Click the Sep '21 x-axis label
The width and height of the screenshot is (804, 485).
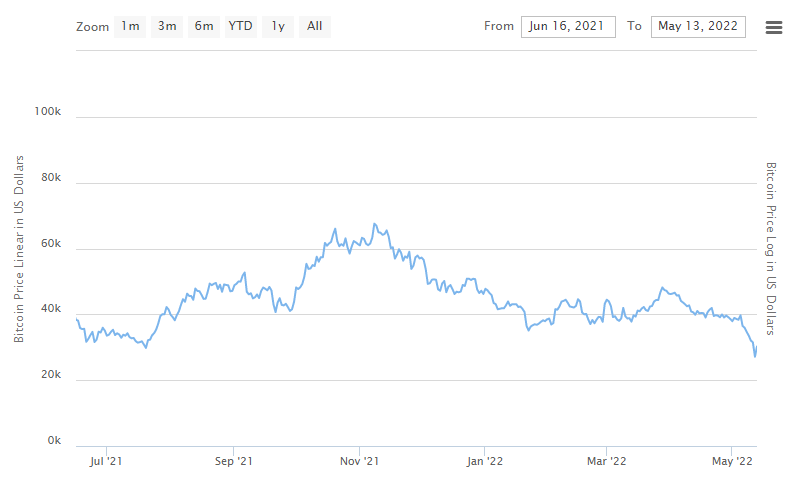tap(233, 461)
